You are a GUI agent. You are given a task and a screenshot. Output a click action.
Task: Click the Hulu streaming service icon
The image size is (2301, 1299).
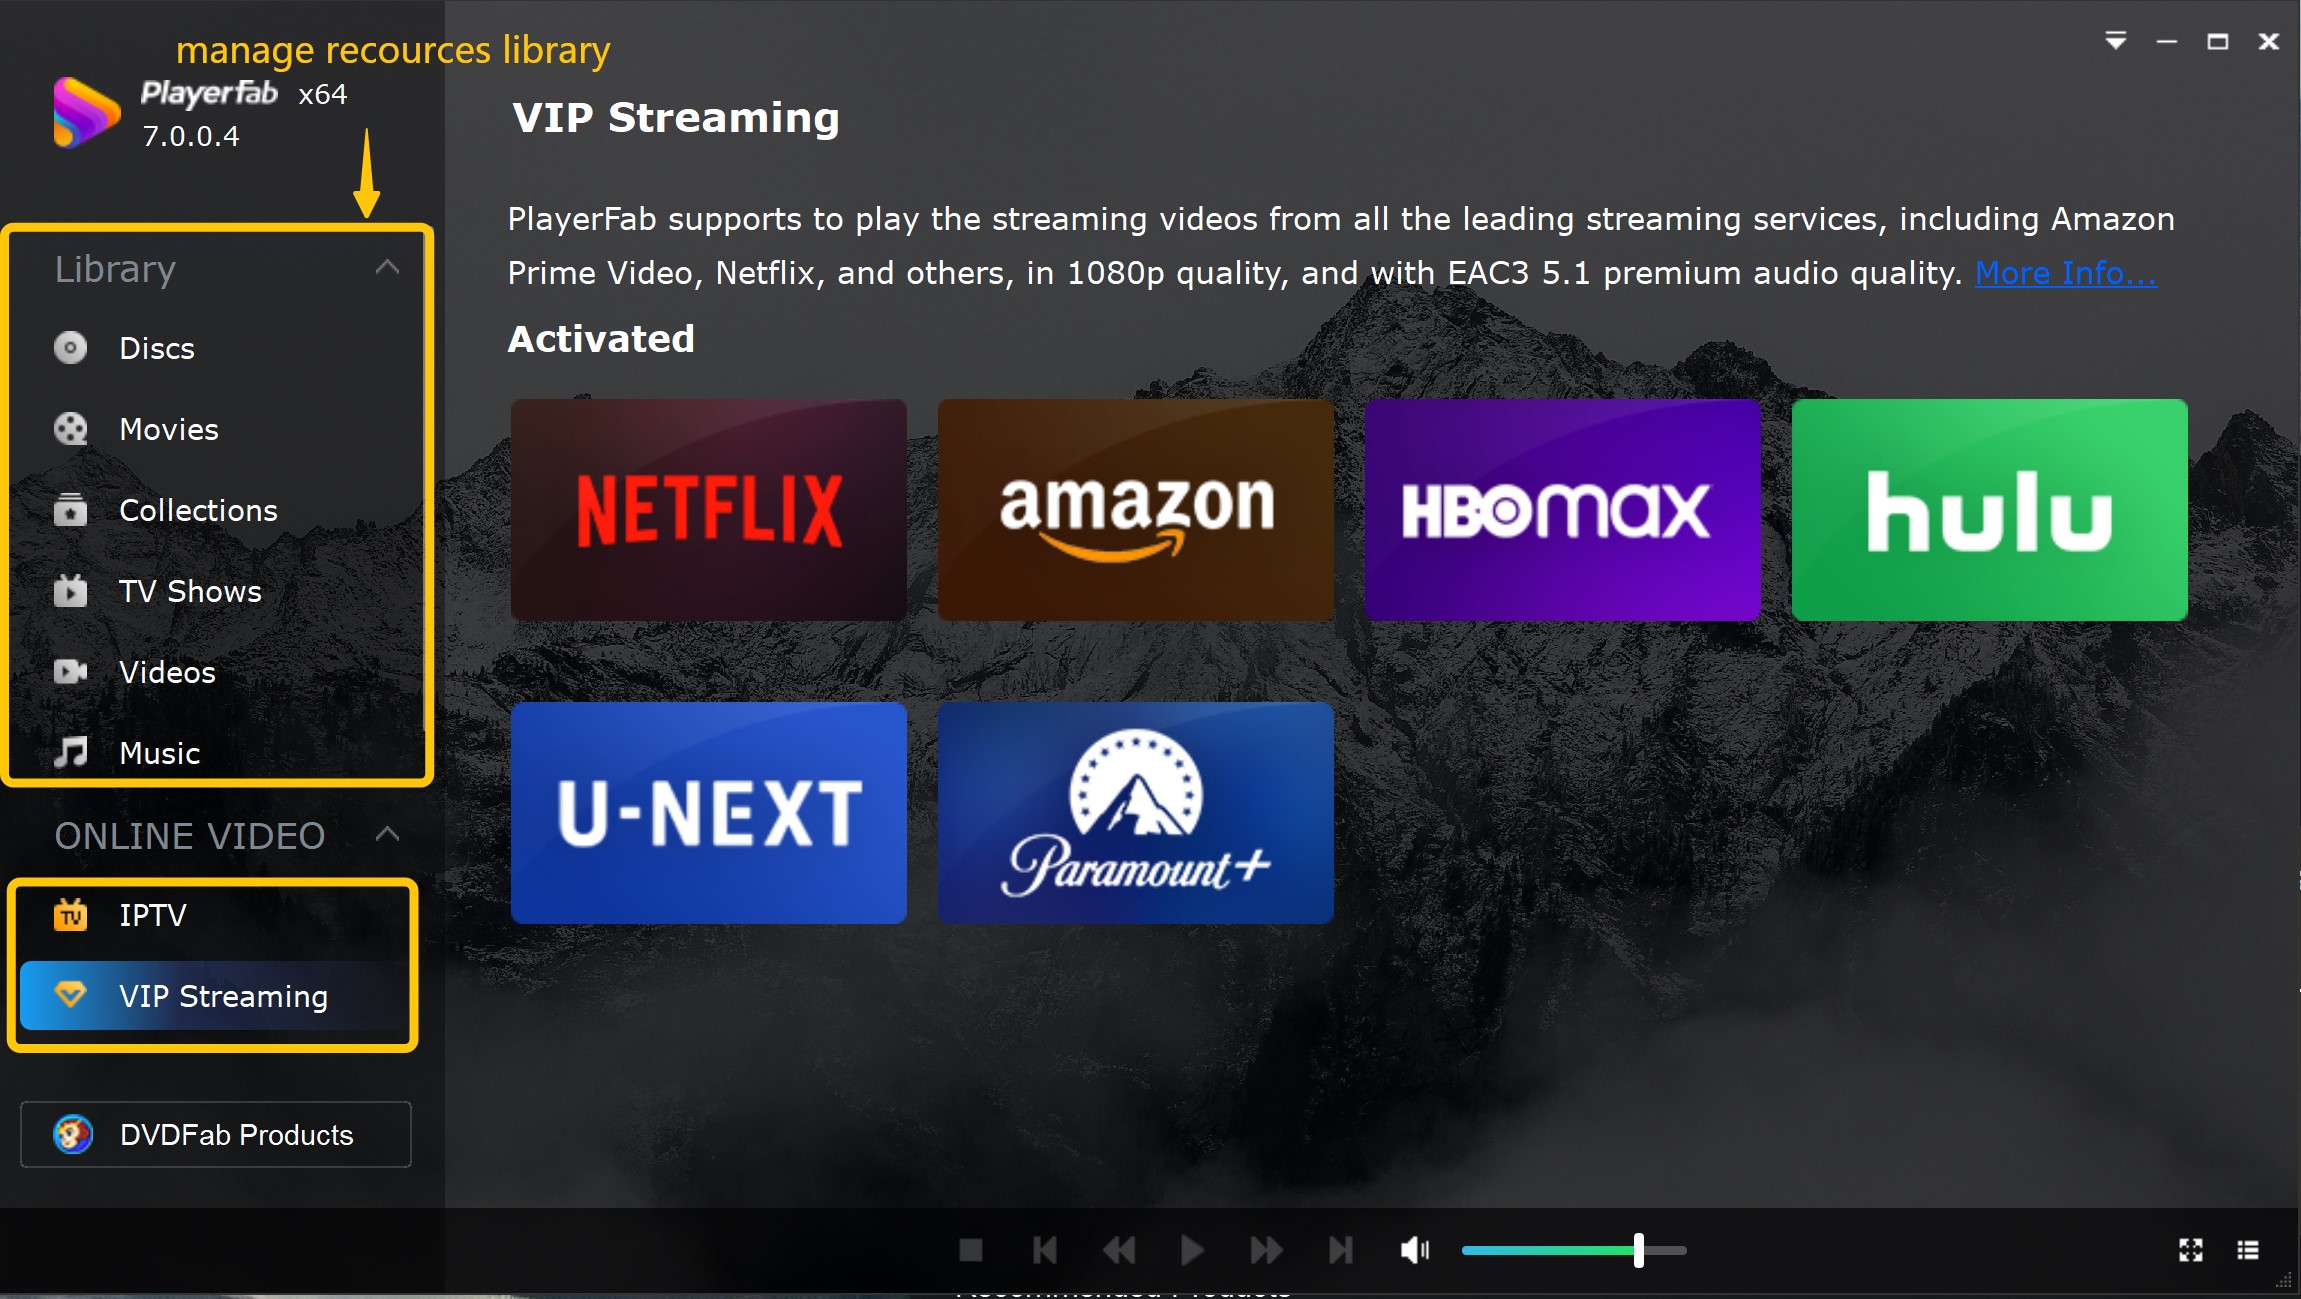[1990, 507]
